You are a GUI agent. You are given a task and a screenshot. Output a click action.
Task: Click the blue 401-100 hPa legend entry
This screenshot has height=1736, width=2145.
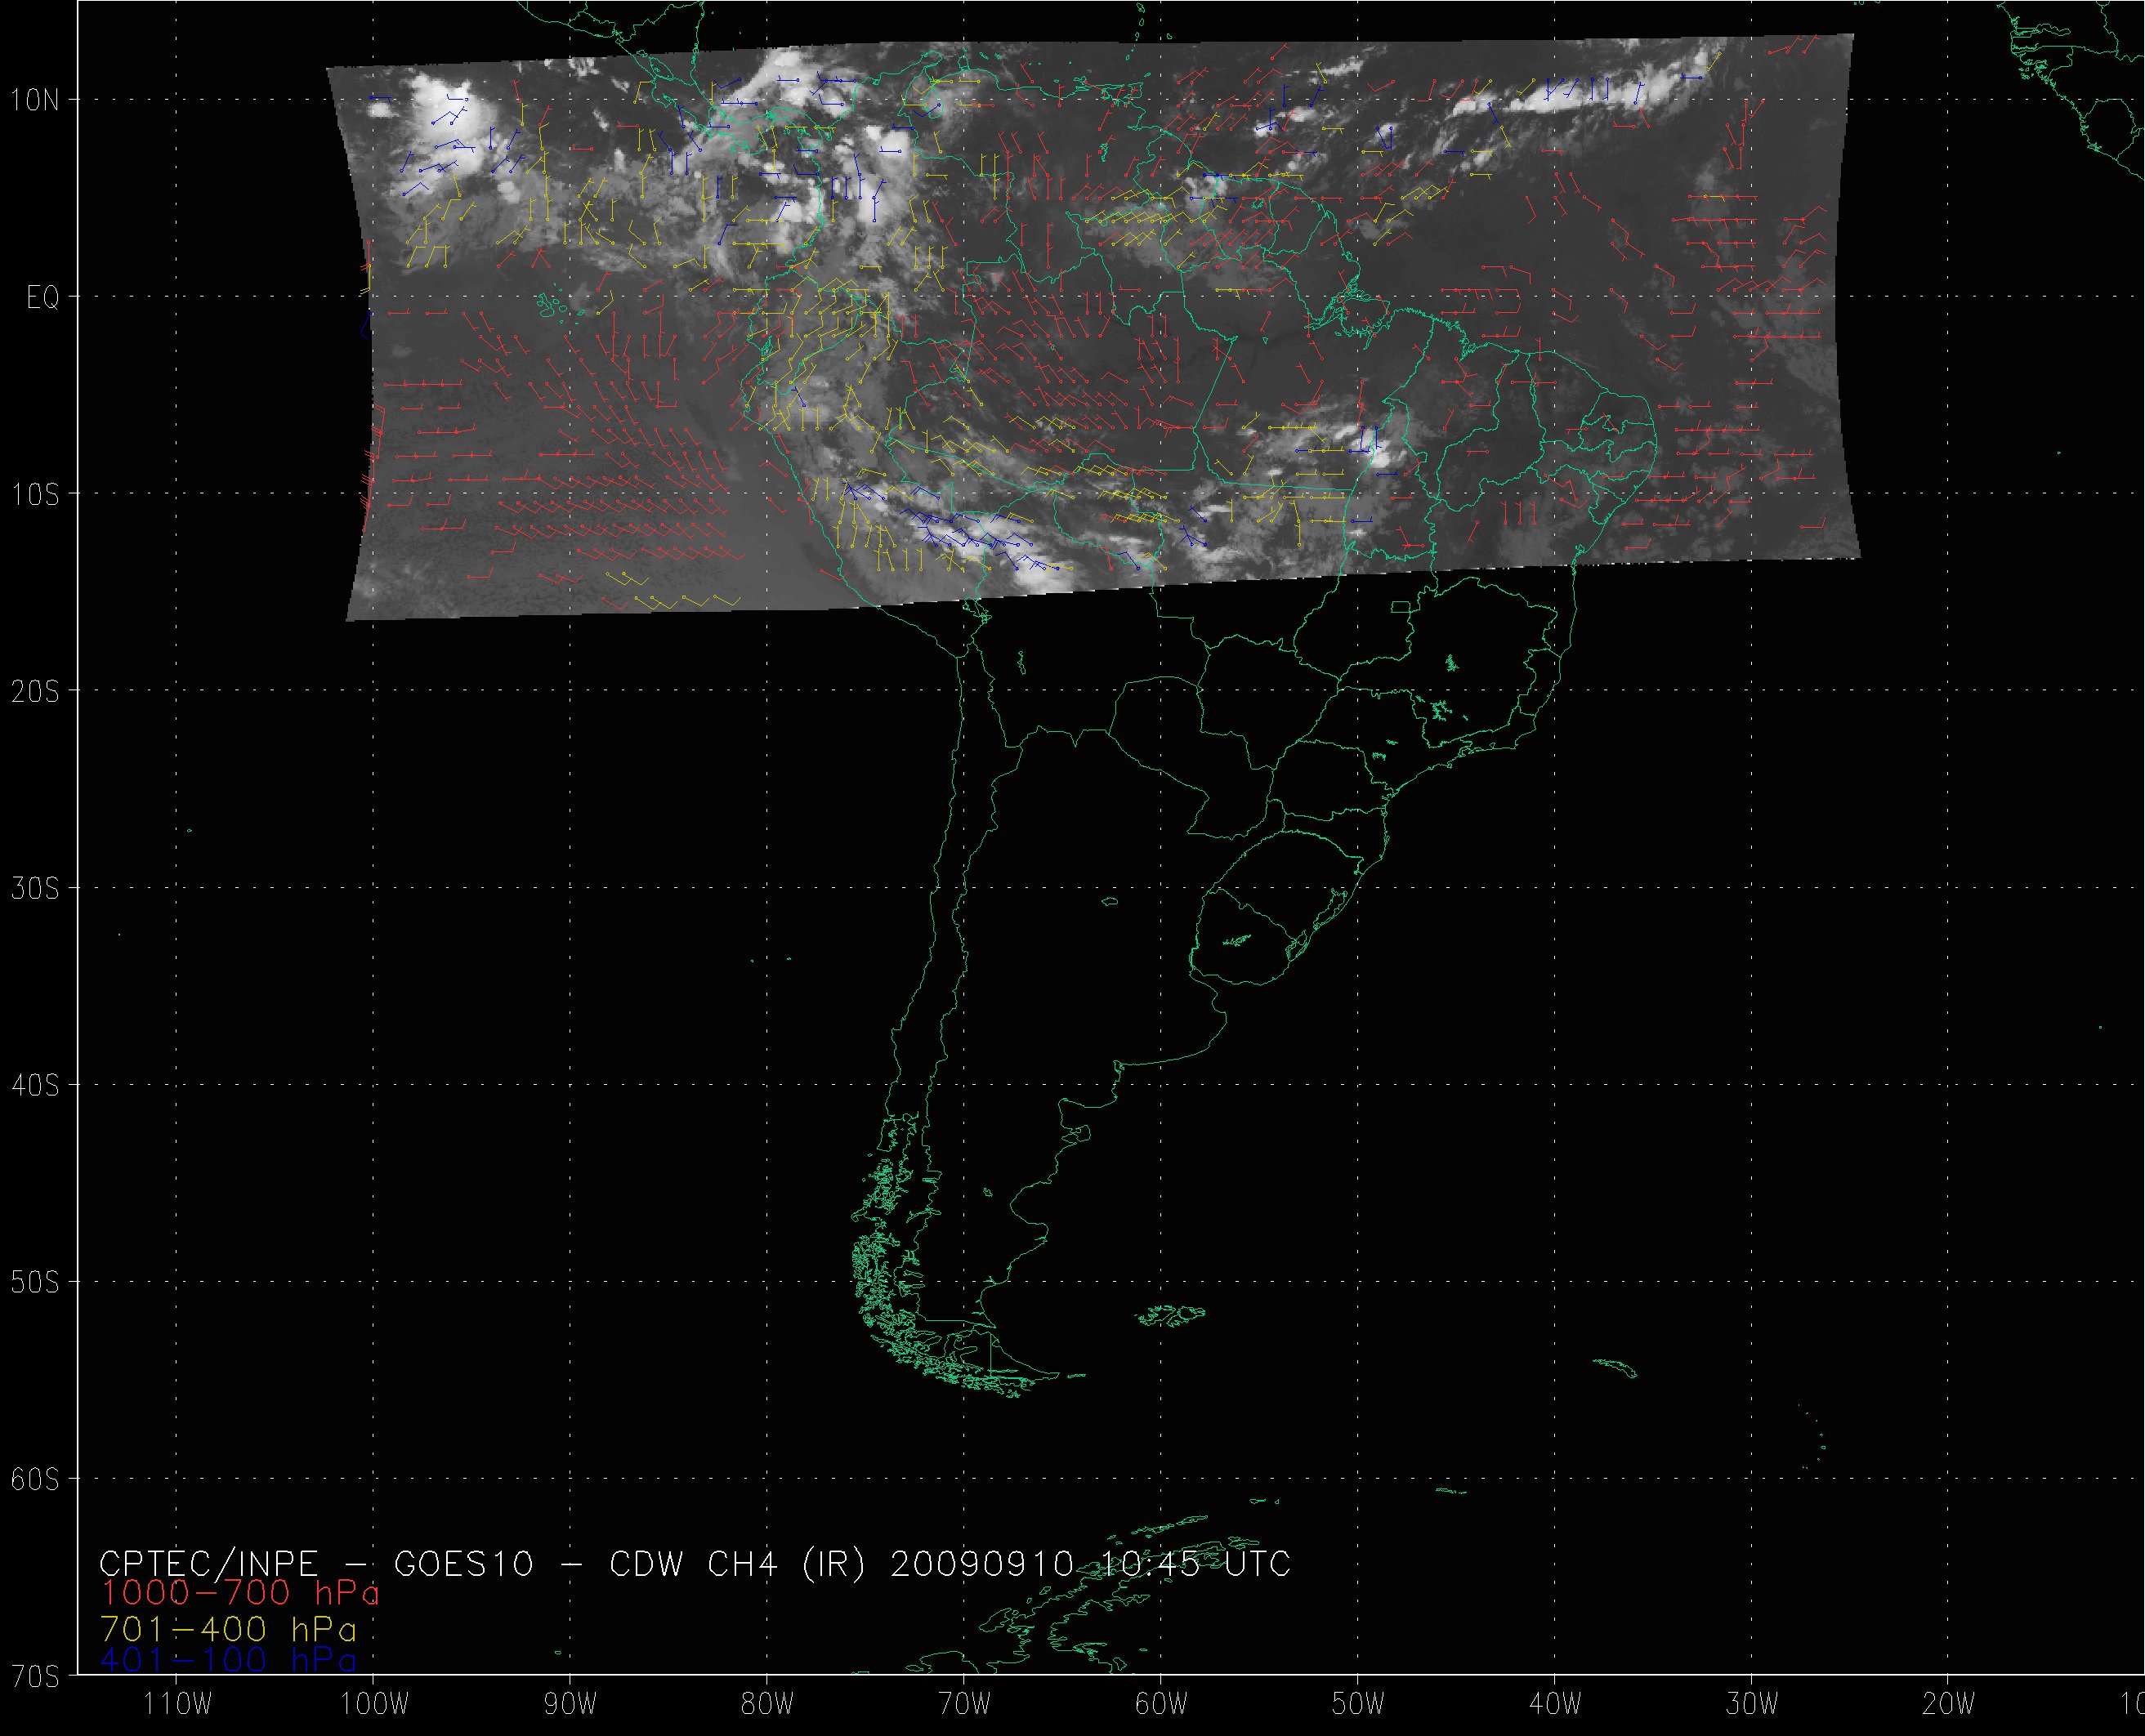click(228, 1660)
